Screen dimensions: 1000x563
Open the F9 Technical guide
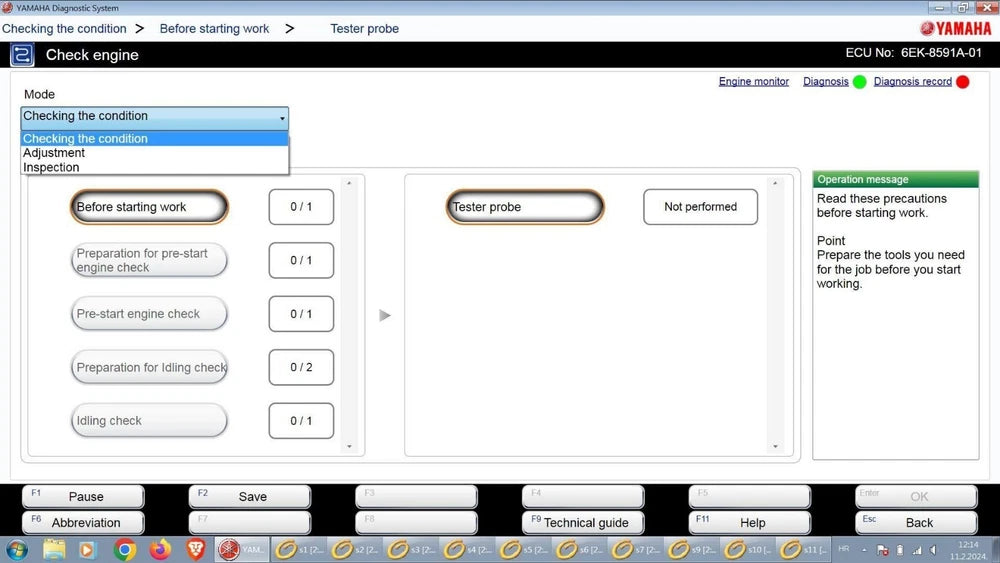coord(583,522)
